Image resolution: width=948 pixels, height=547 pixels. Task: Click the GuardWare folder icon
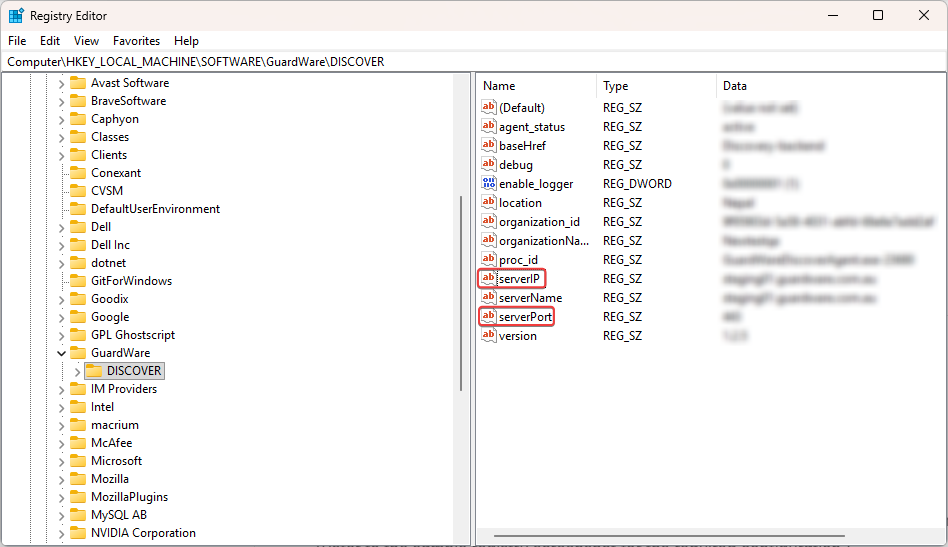[x=78, y=353]
